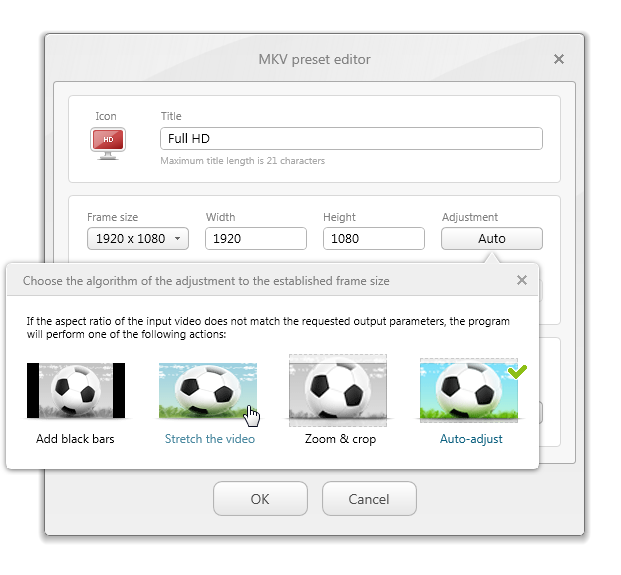Click the Auto-adjust label
The width and height of the screenshot is (621, 575).
click(x=471, y=439)
